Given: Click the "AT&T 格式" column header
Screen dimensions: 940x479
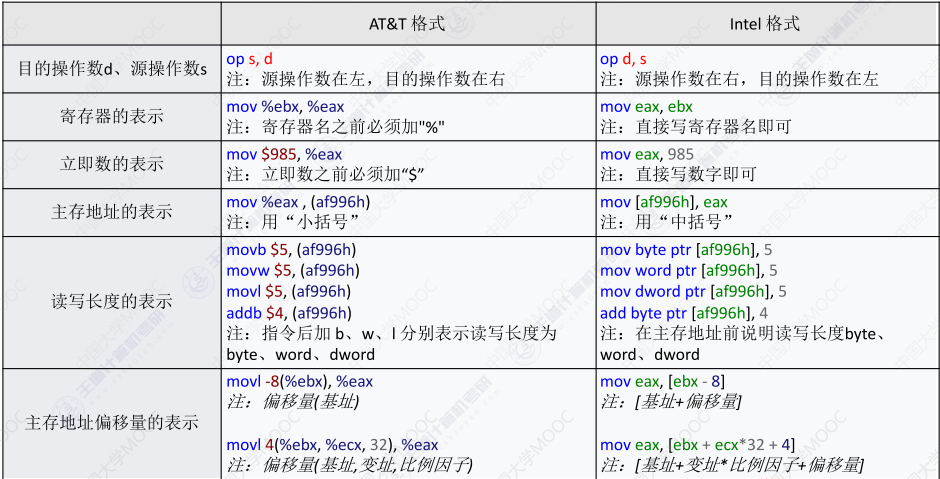Looking at the screenshot, I should pos(407,24).
